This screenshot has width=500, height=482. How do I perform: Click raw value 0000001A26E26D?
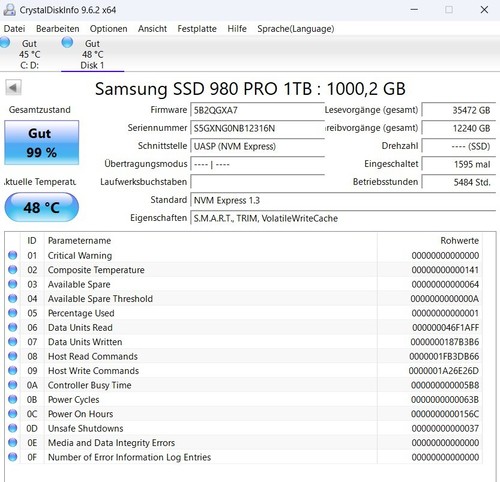click(x=444, y=371)
